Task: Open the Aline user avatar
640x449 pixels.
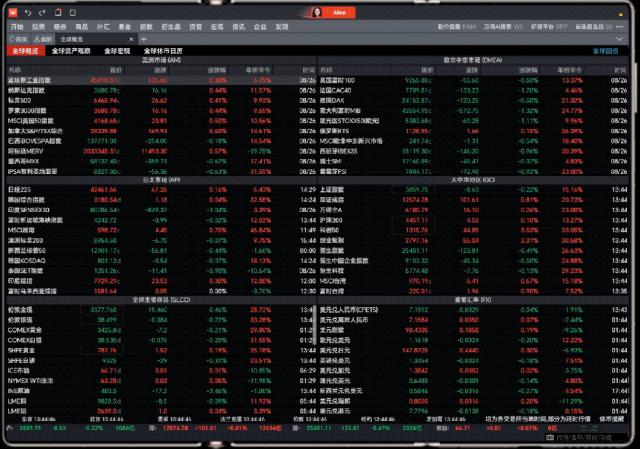Action: point(316,12)
